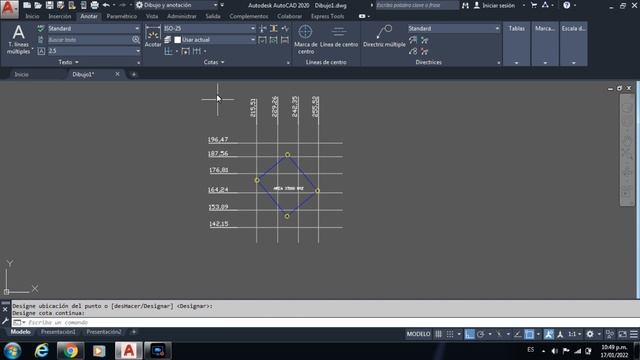Open Google Chrome from the taskbar
Image resolution: width=640 pixels, height=360 pixels.
click(70, 351)
